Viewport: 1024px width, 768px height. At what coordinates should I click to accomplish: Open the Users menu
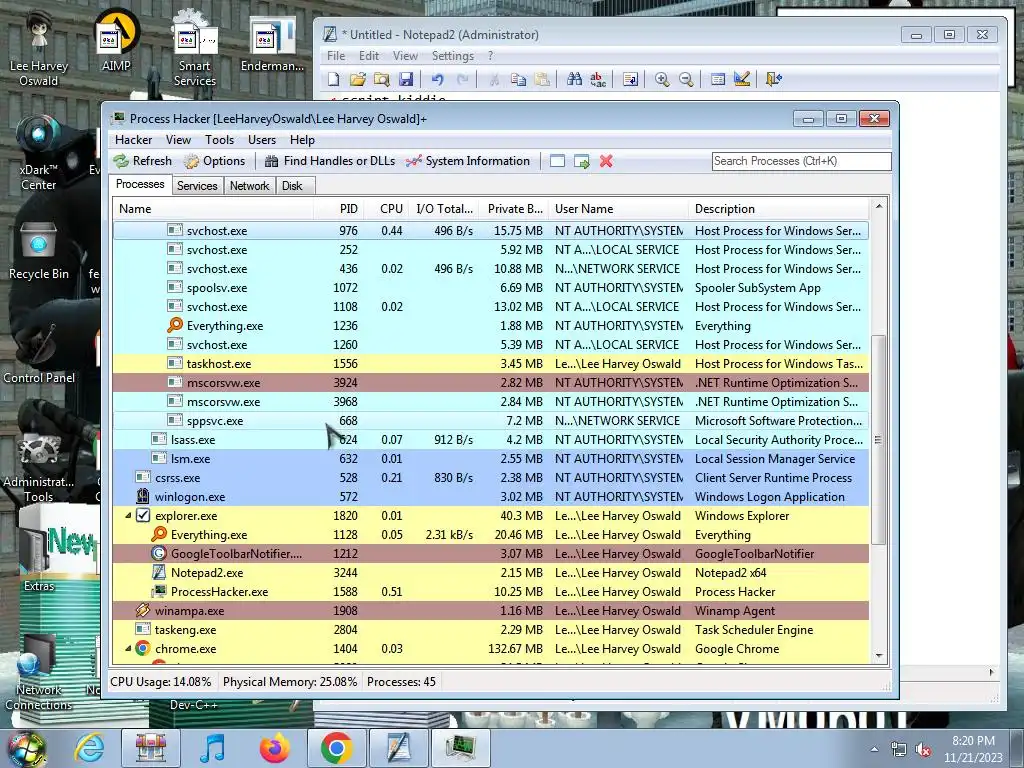262,140
